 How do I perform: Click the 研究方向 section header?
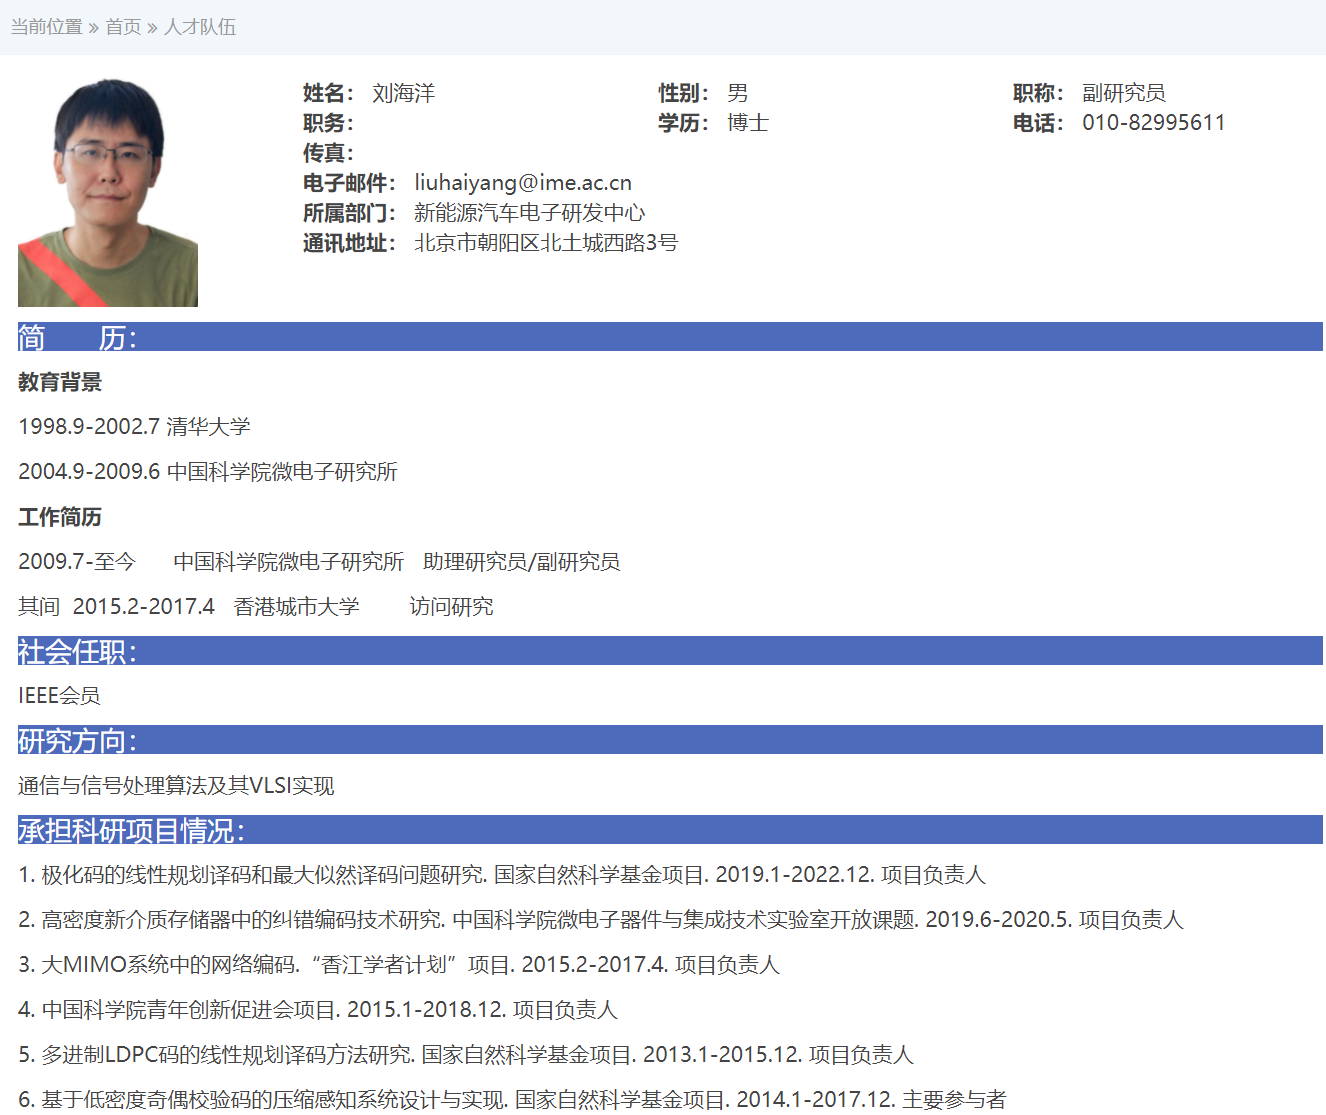pyautogui.click(x=670, y=740)
